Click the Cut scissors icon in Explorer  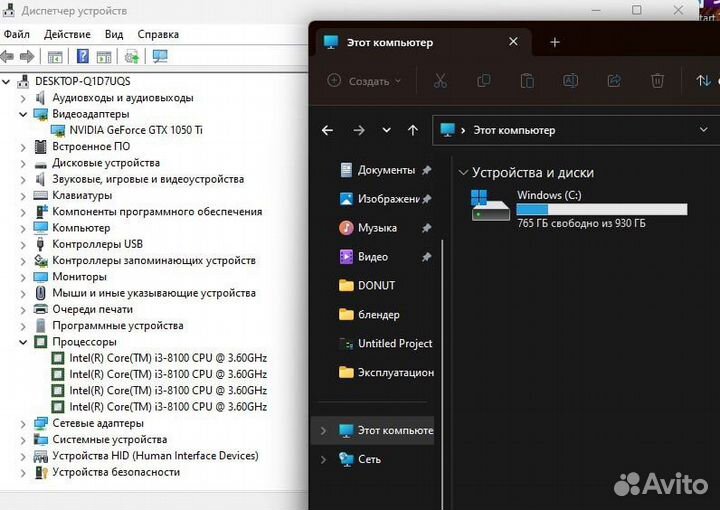(x=440, y=81)
